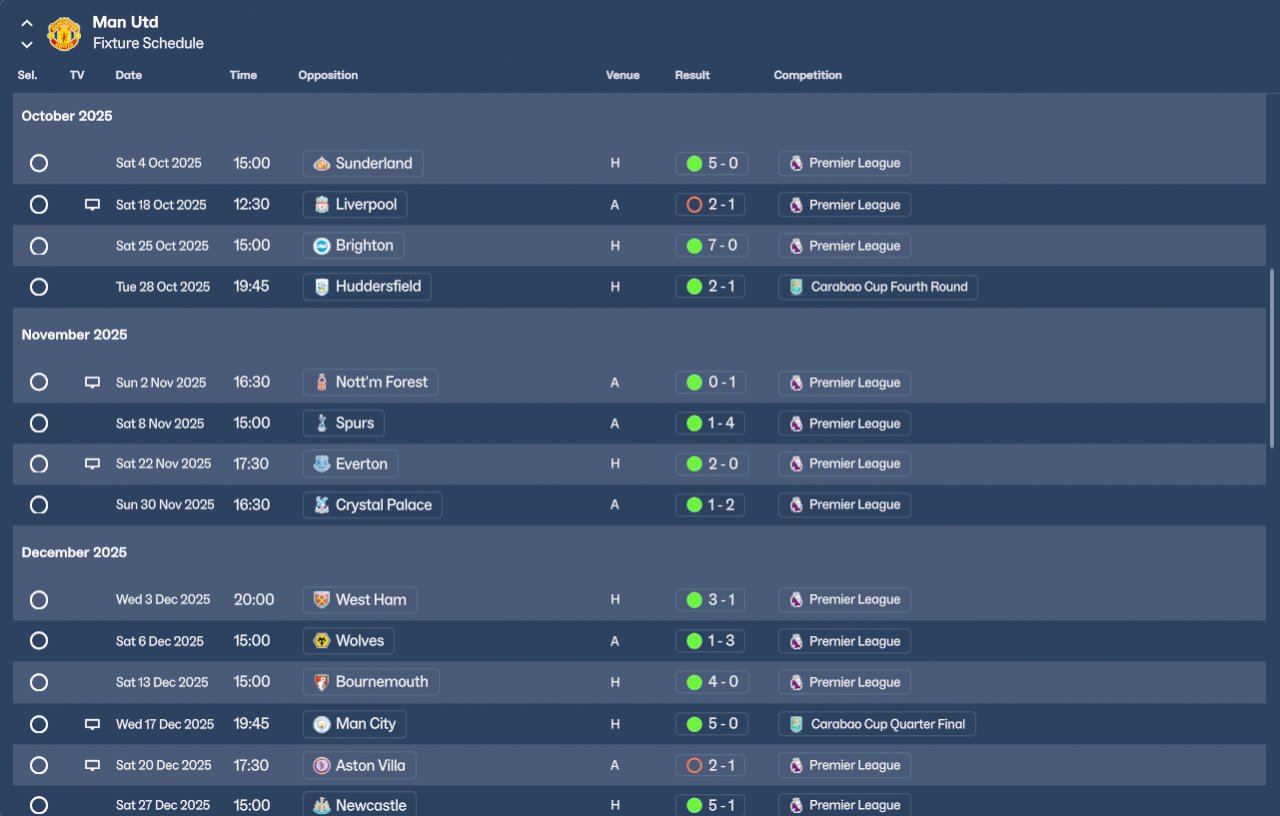This screenshot has width=1280, height=816.
Task: Click the Crystal Palace club crest
Action: (x=321, y=505)
